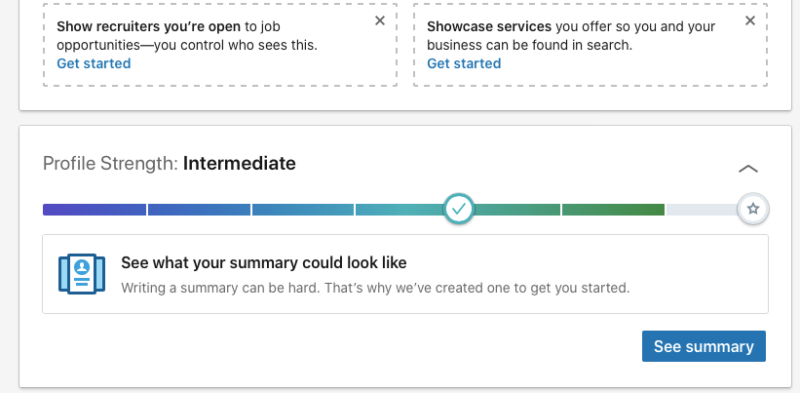Click the See summary button
Image resolution: width=800 pixels, height=393 pixels.
point(704,346)
